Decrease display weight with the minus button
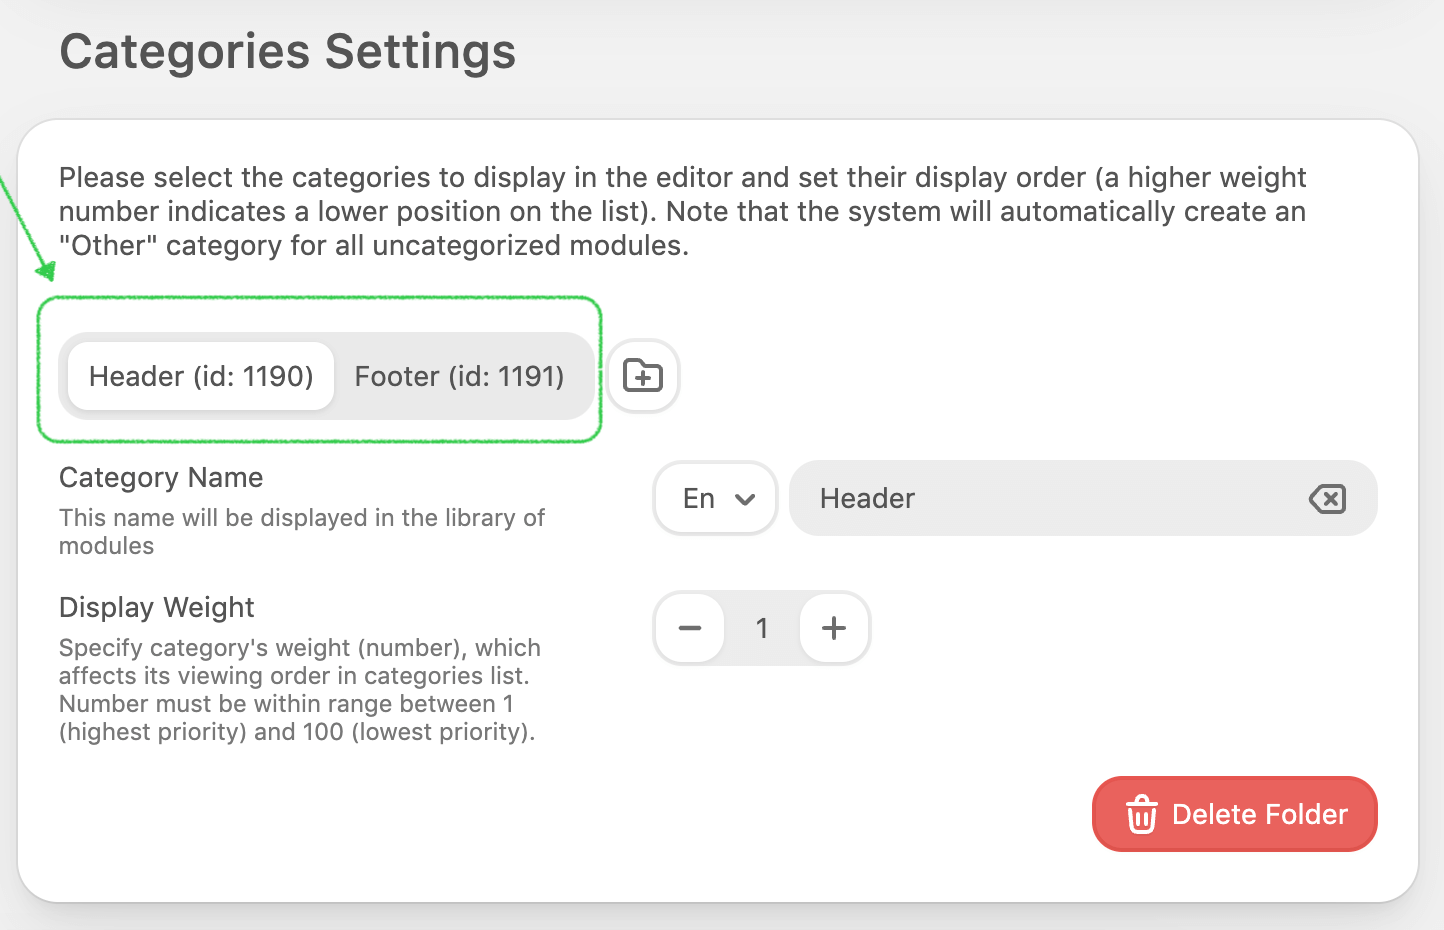 click(x=690, y=628)
